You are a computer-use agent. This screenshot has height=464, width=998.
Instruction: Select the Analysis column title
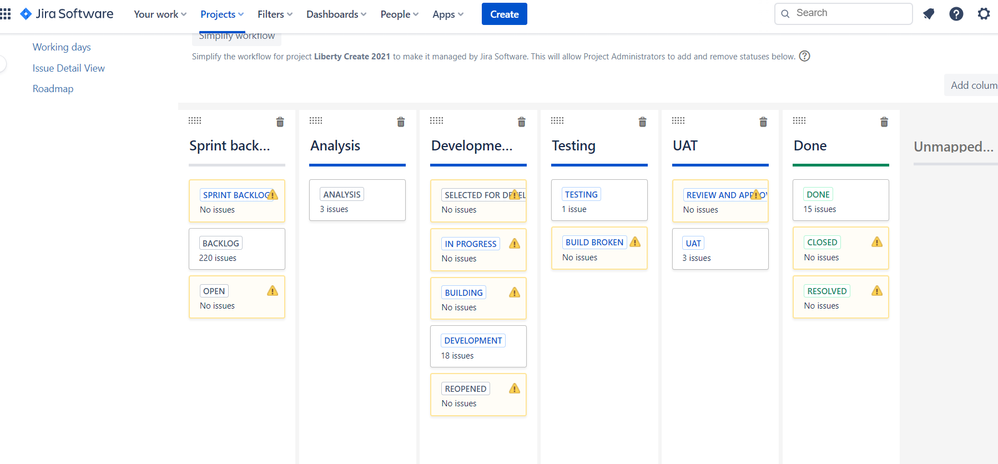pos(335,146)
